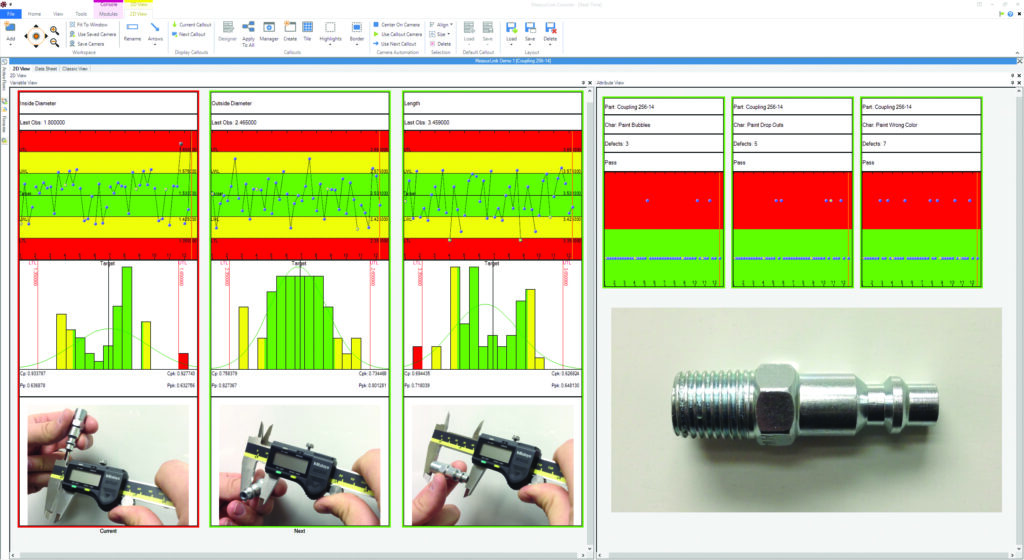Expand the Layout Load dropdown arrow
The width and height of the screenshot is (1024, 560).
click(511, 45)
